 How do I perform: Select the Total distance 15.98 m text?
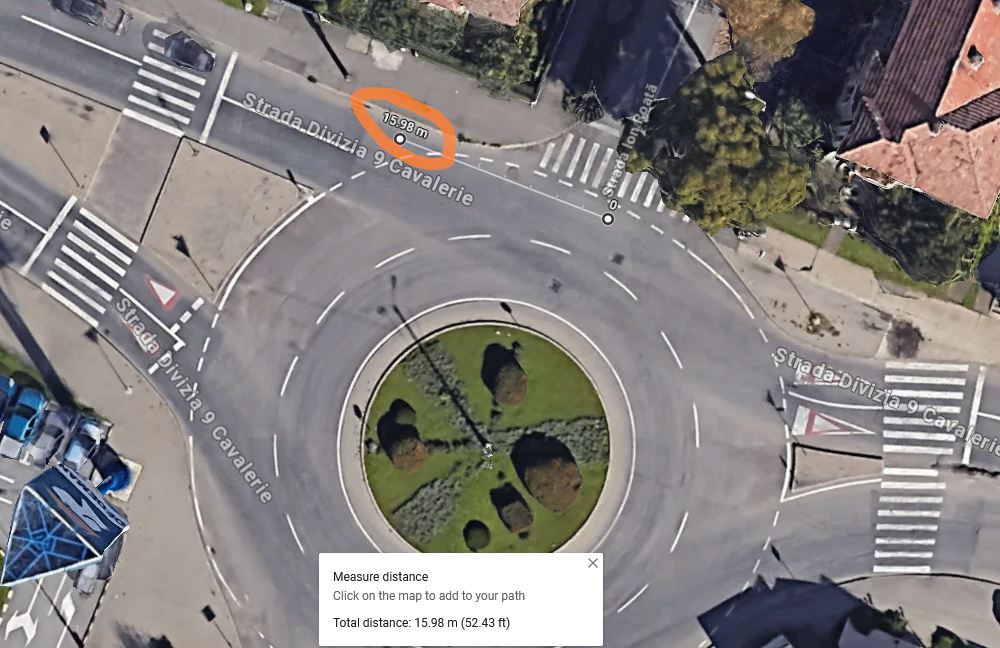(421, 622)
